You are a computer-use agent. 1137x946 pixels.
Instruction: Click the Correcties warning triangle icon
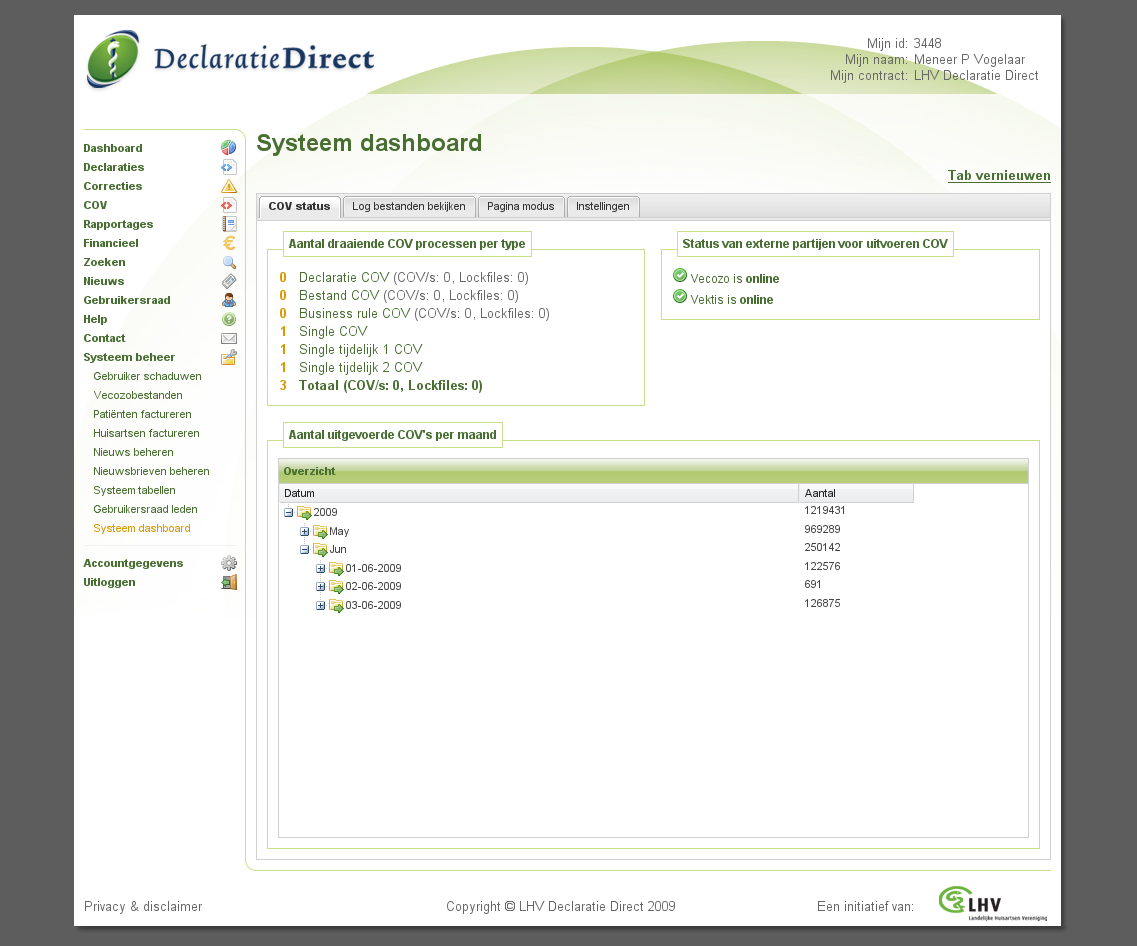[x=228, y=186]
